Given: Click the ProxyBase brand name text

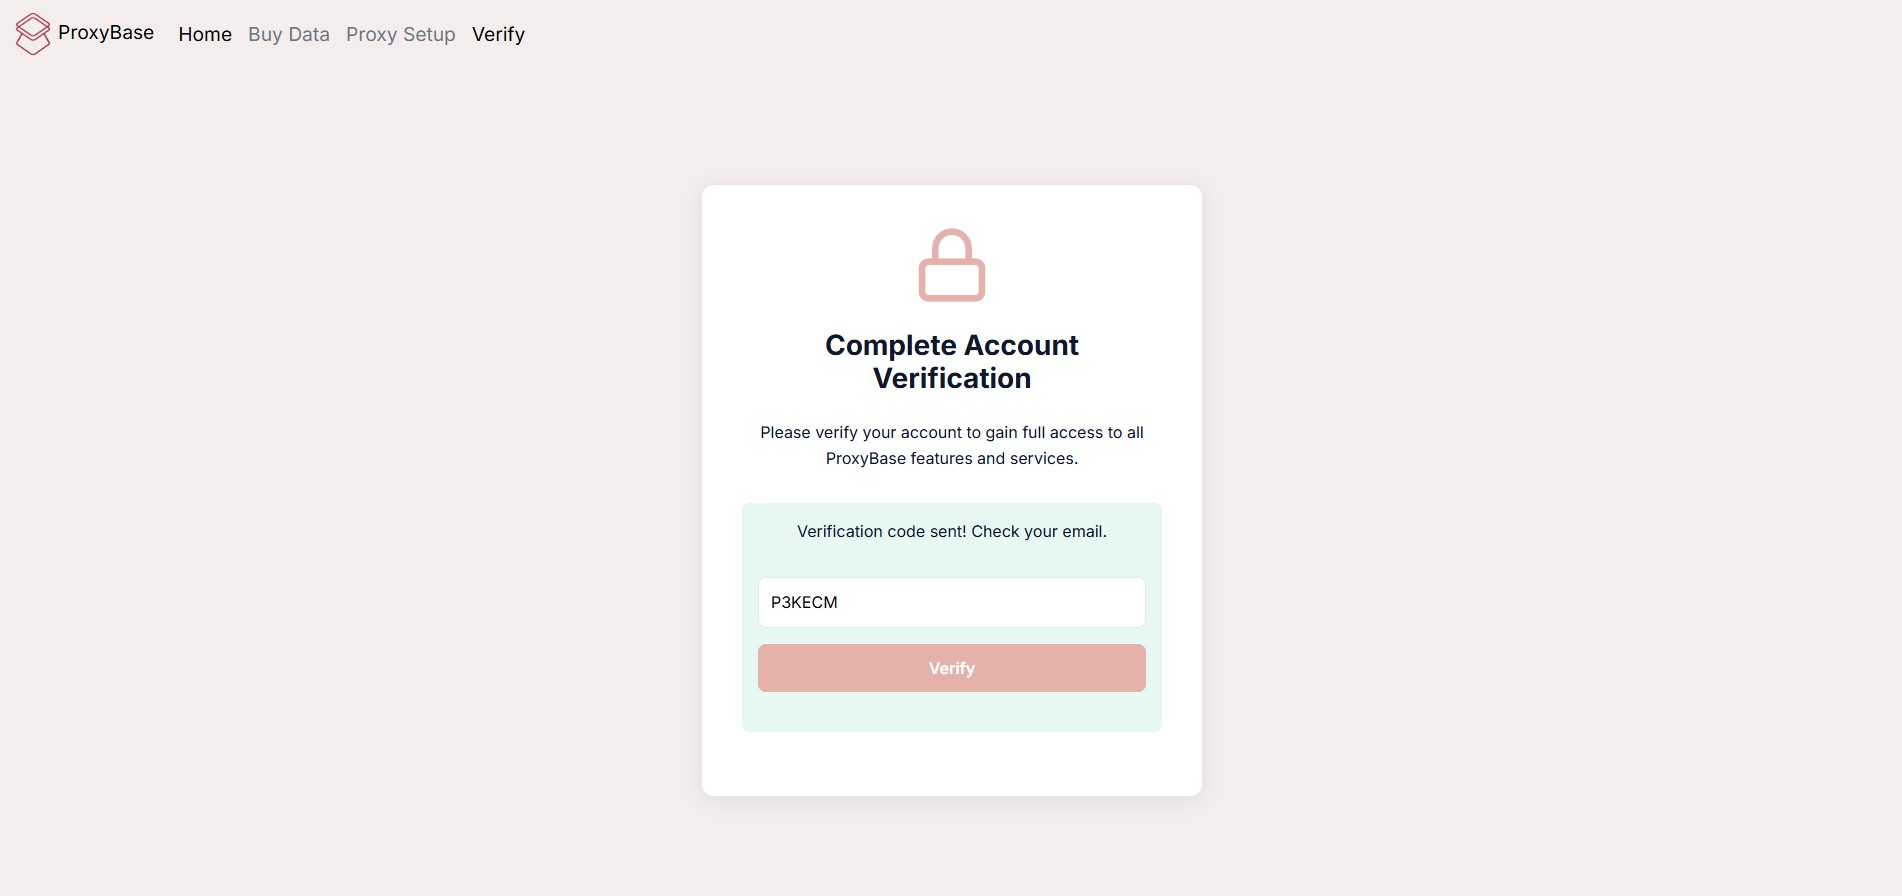Looking at the screenshot, I should point(106,33).
